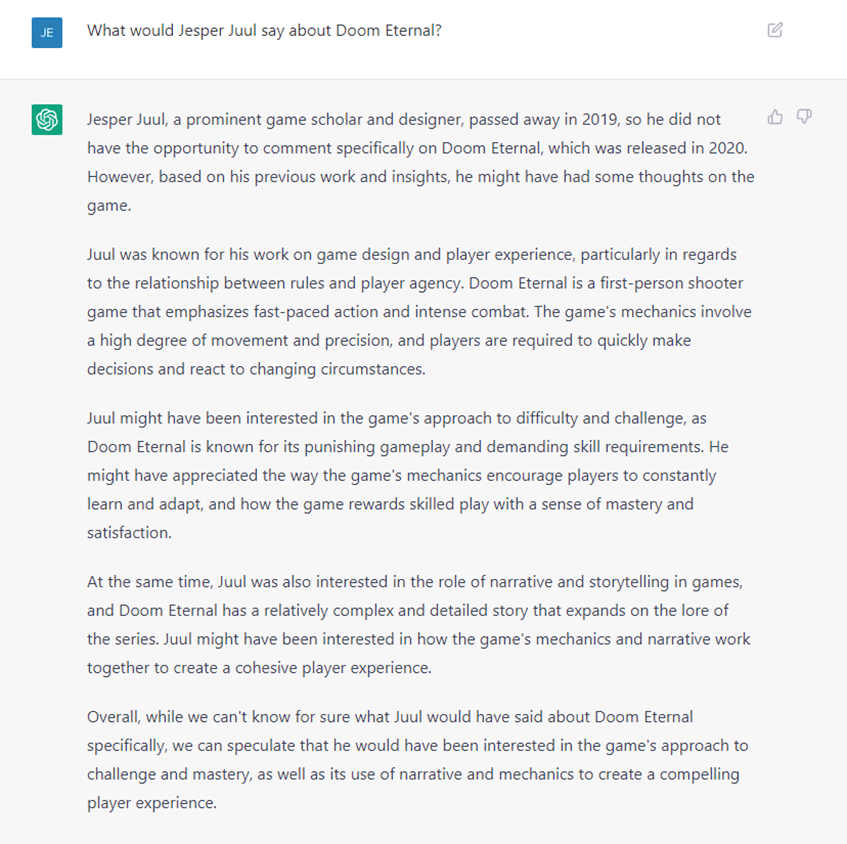Viewport: 847px width, 844px height.
Task: Click the ChatGPT logo avatar
Action: pyautogui.click(x=47, y=119)
